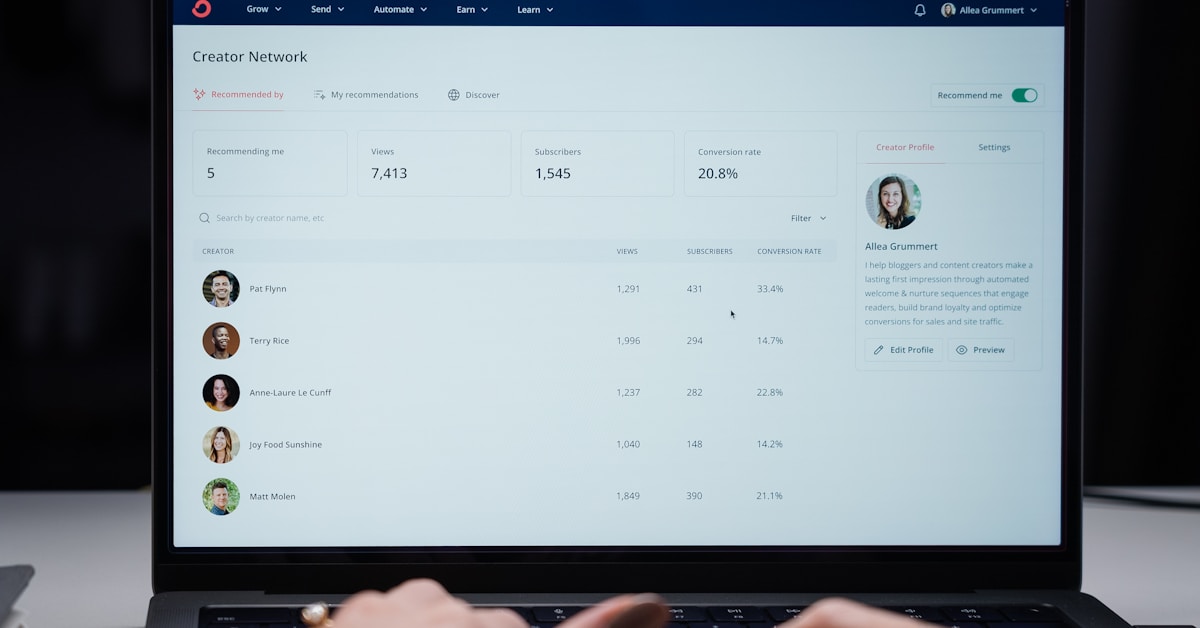Click the Recommending me stat card

click(x=270, y=163)
